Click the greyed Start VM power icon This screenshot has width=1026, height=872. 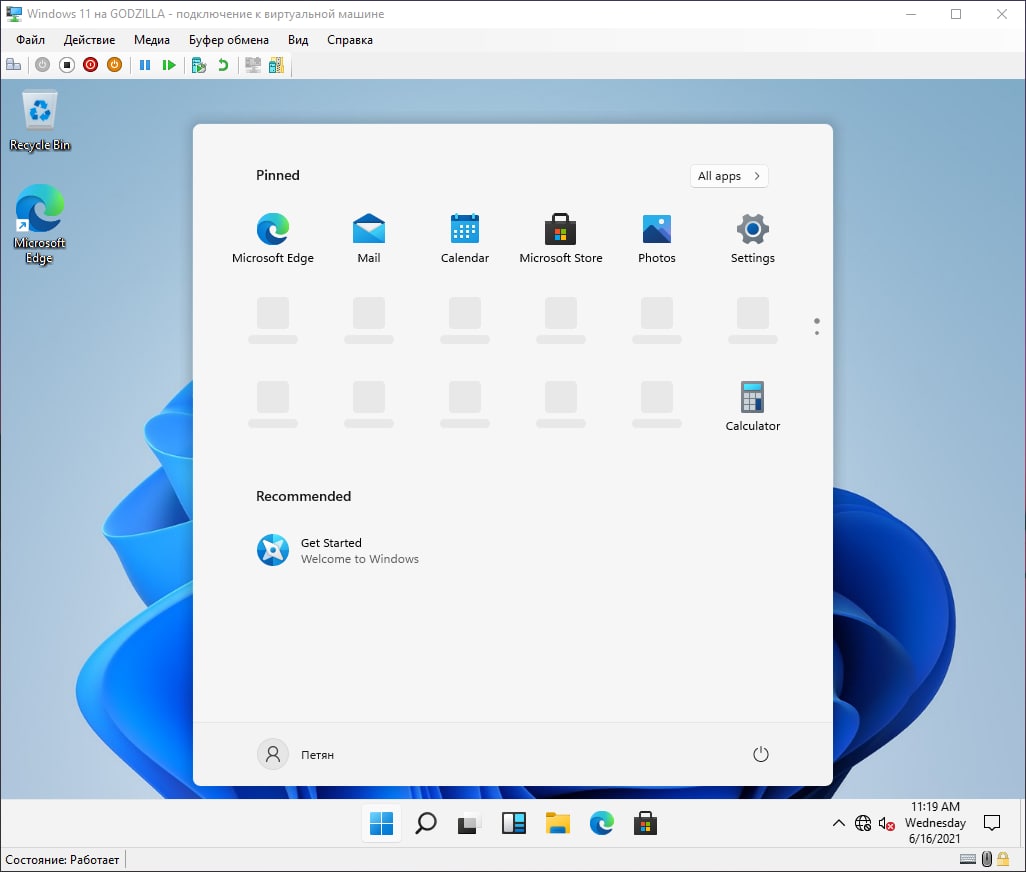click(43, 65)
